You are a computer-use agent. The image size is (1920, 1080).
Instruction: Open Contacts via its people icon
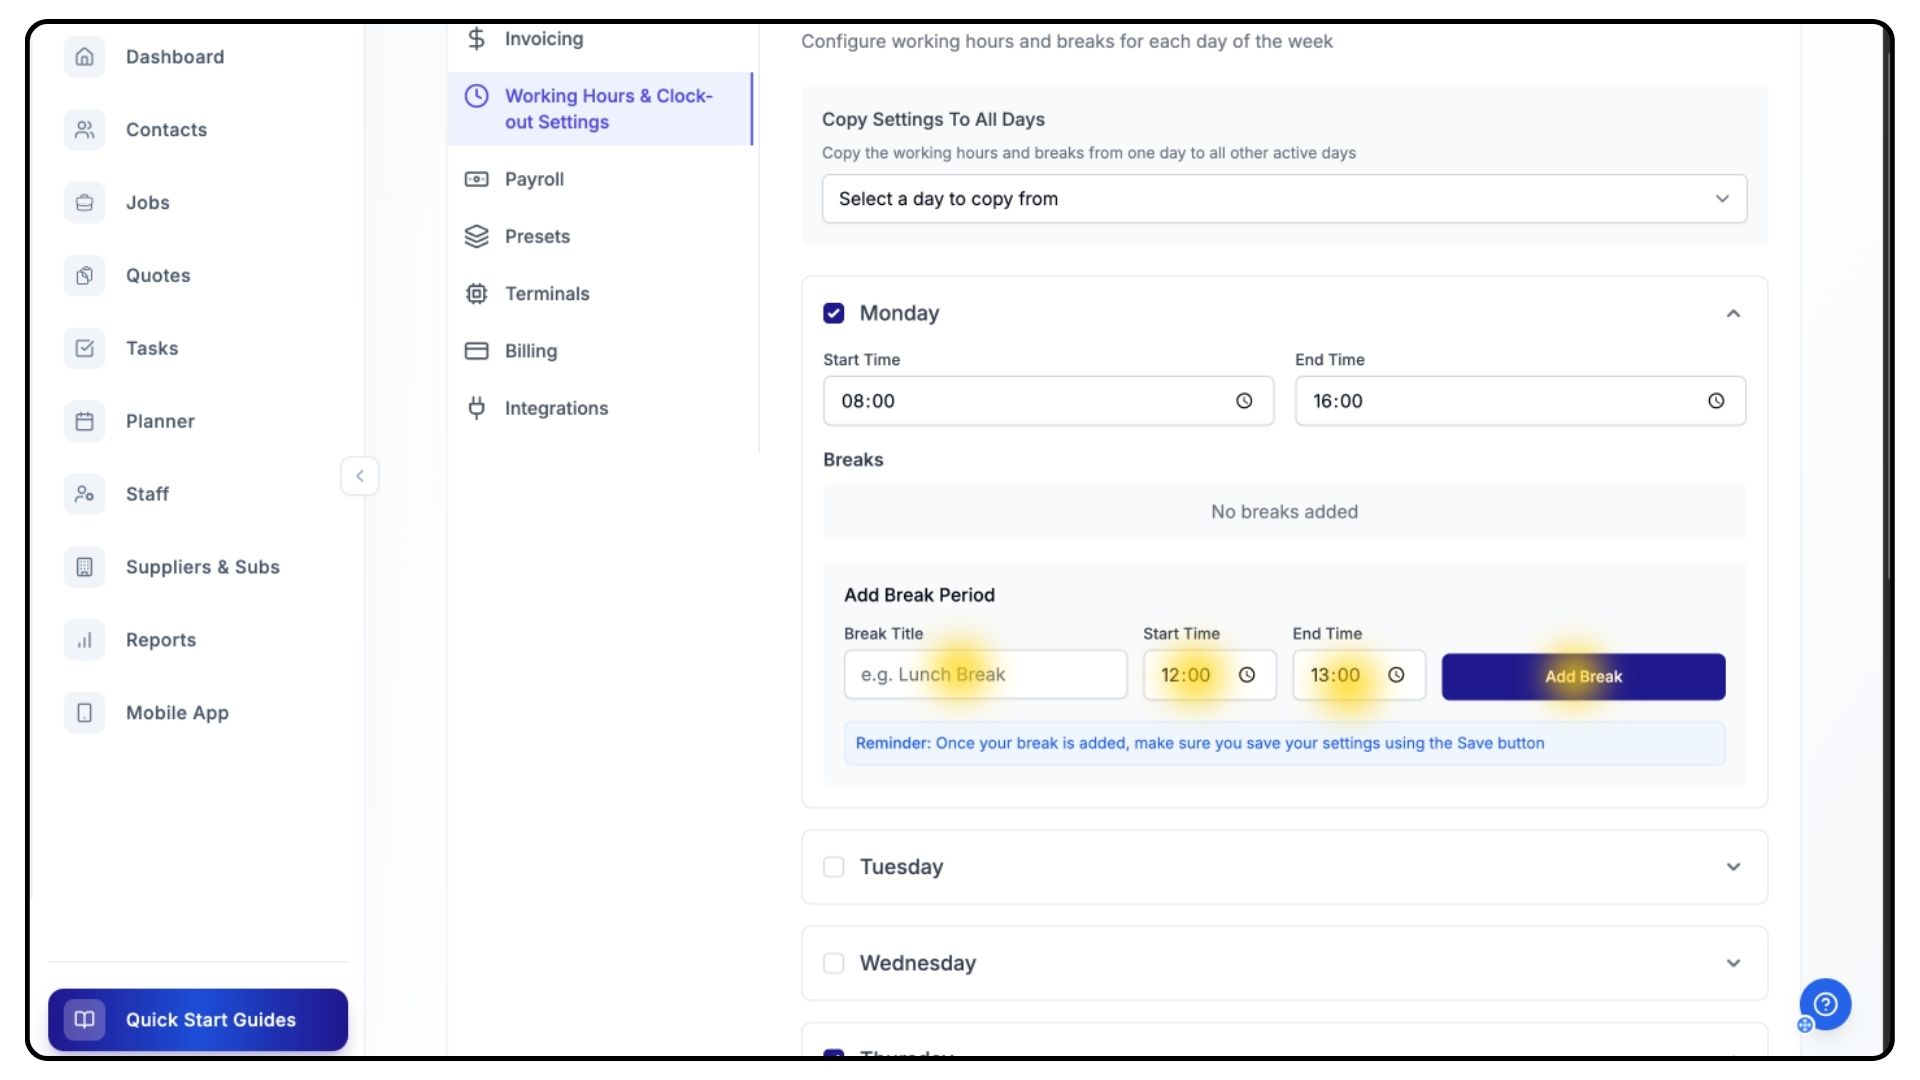point(85,130)
